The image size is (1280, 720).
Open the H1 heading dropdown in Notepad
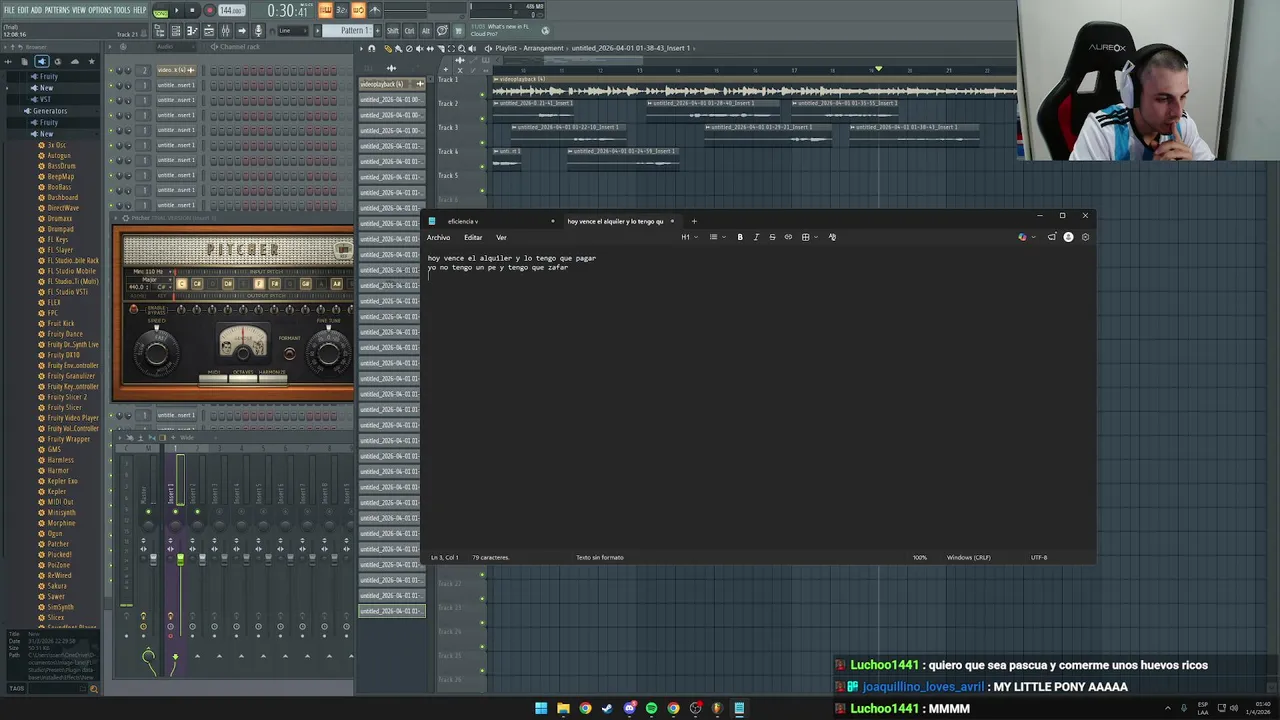click(x=690, y=237)
